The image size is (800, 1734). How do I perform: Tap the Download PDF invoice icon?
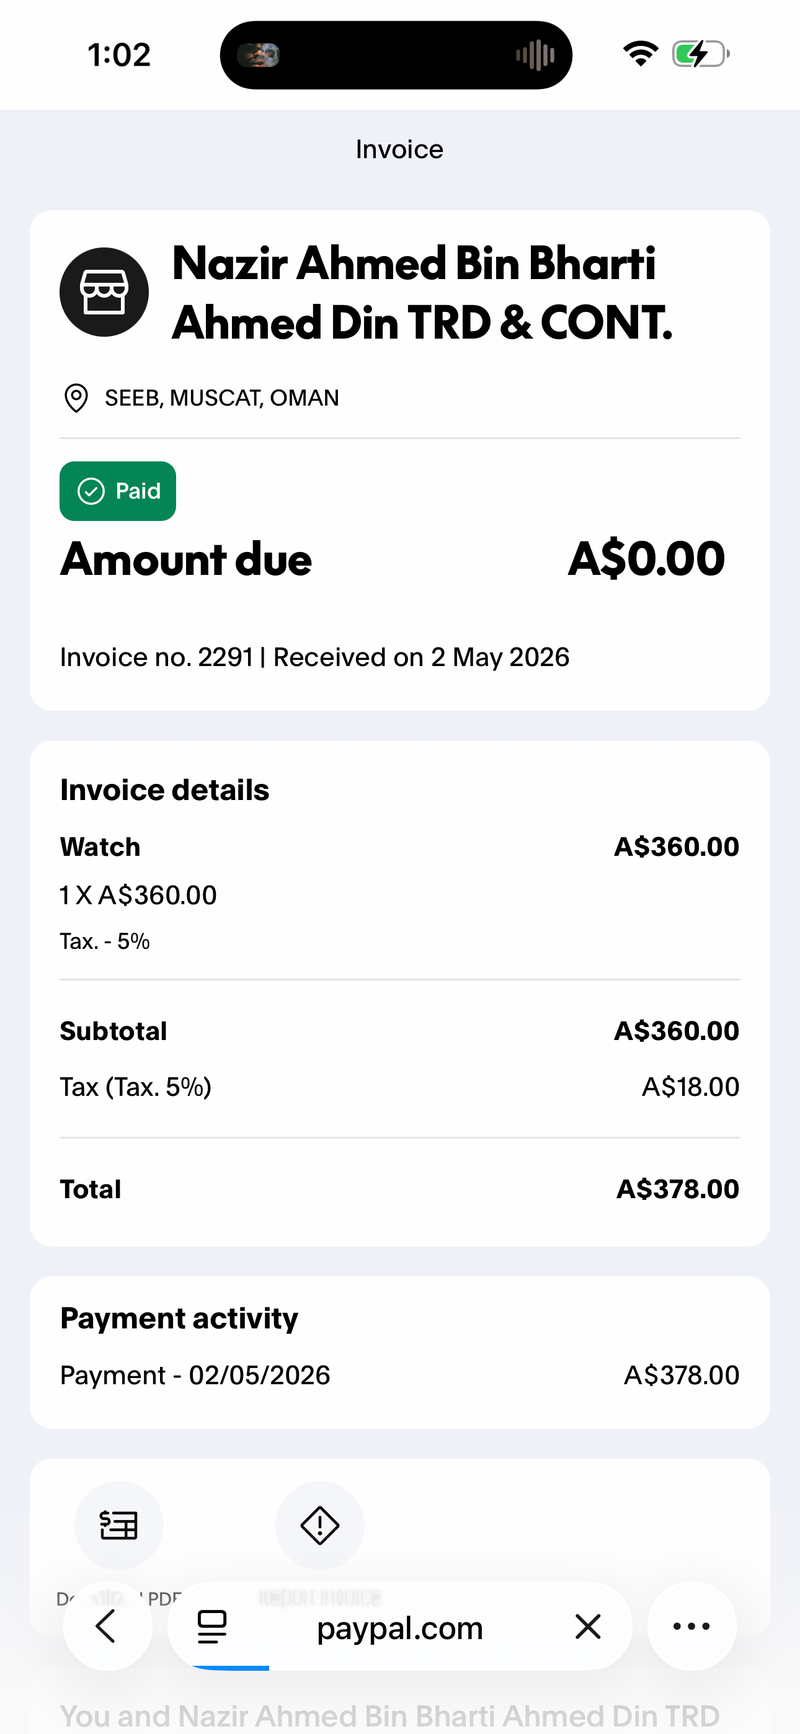pos(119,1525)
